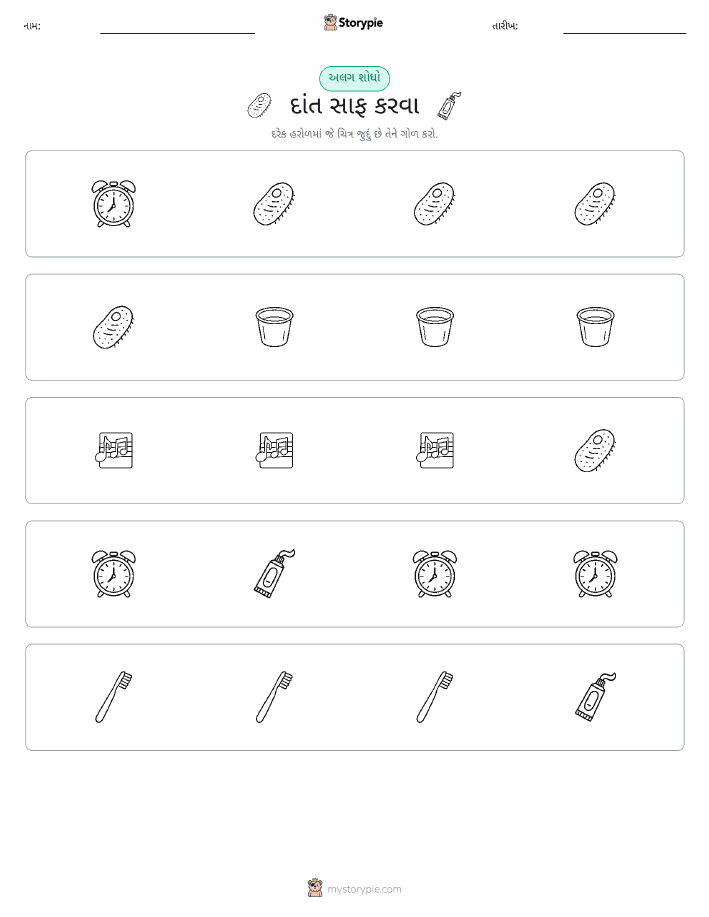Click the Storypie logo in the header
The width and height of the screenshot is (709, 917).
click(x=353, y=23)
